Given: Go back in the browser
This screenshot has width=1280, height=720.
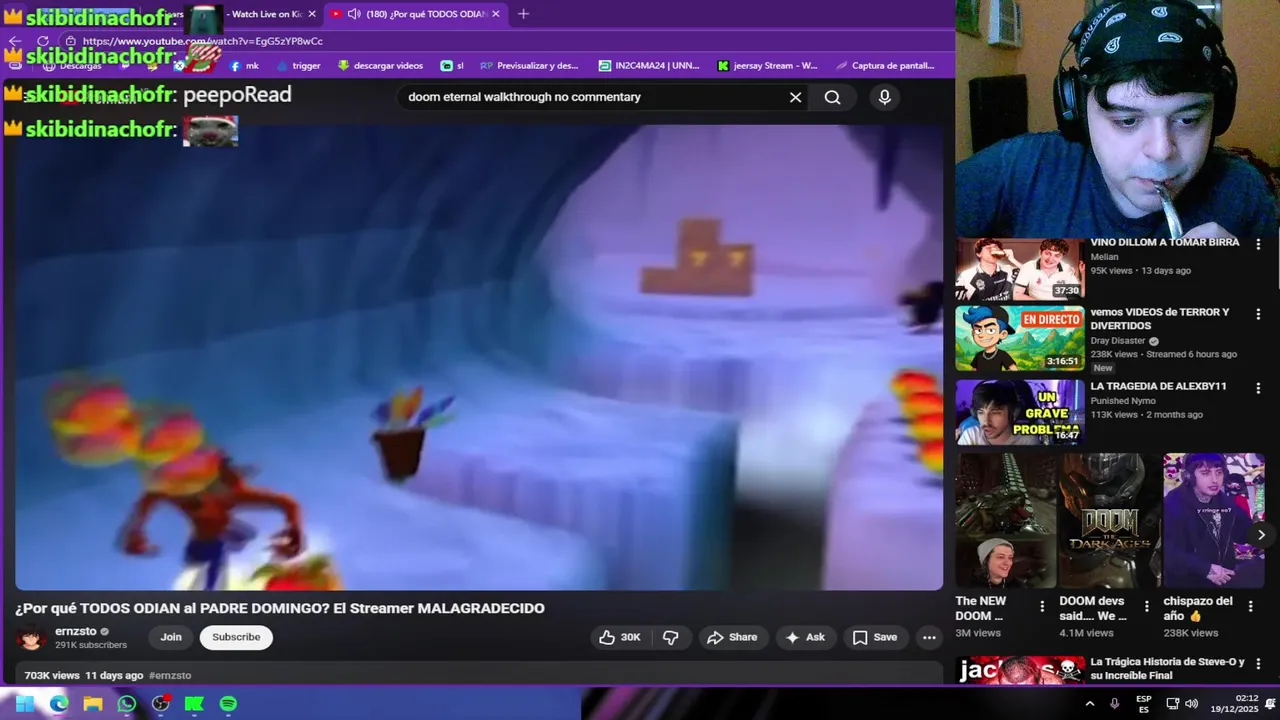Looking at the screenshot, I should 15,41.
